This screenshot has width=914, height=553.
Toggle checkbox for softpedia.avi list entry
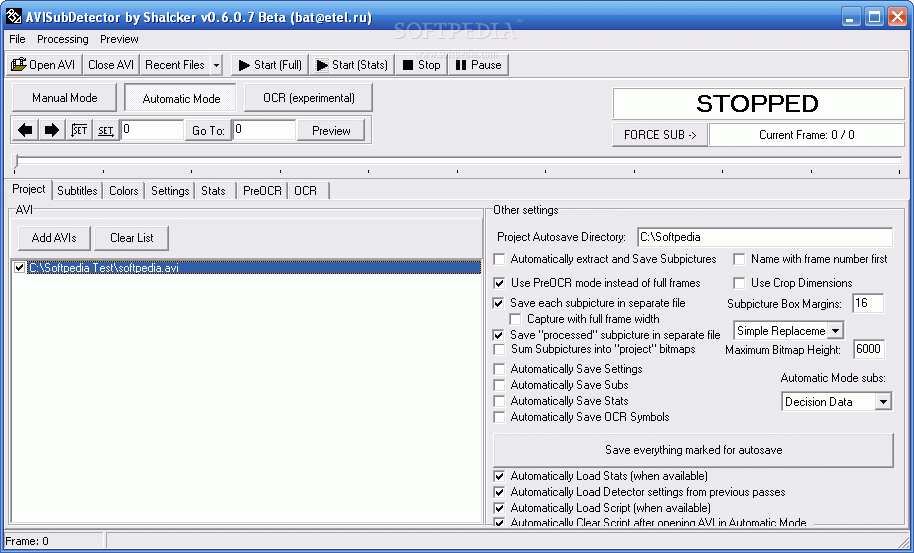click(x=19, y=267)
